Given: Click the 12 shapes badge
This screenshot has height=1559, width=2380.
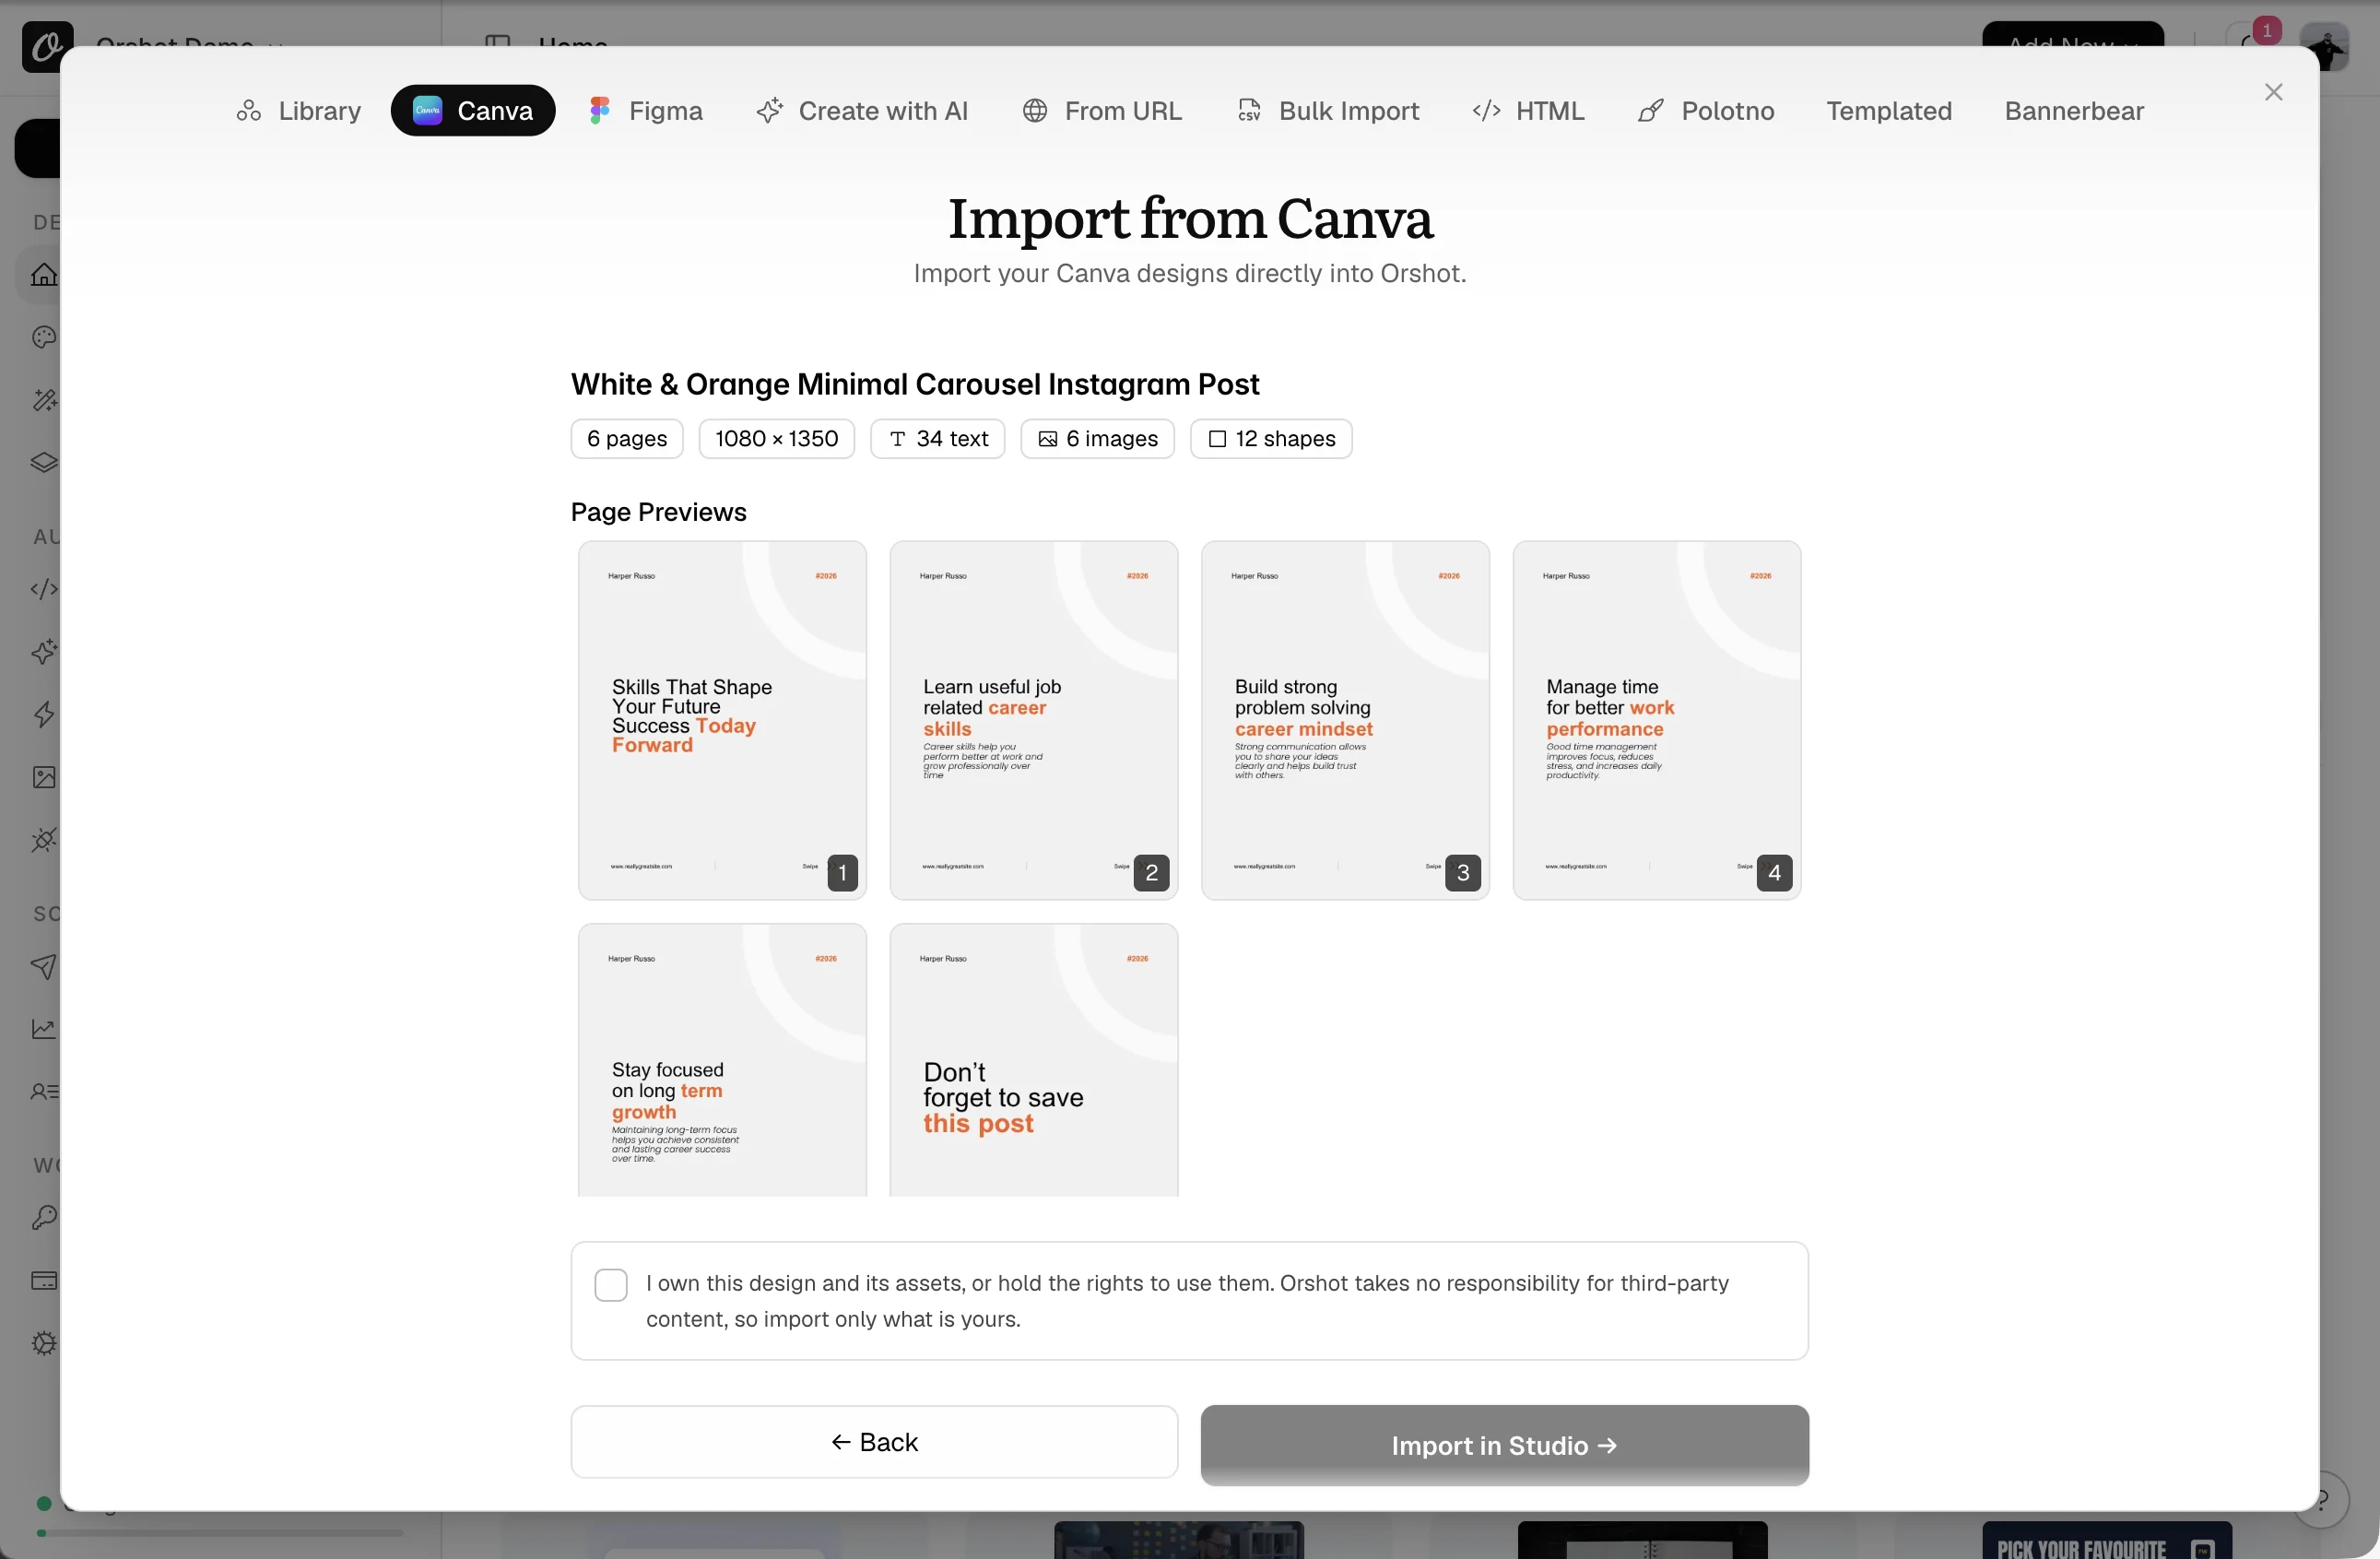Looking at the screenshot, I should coord(1271,439).
